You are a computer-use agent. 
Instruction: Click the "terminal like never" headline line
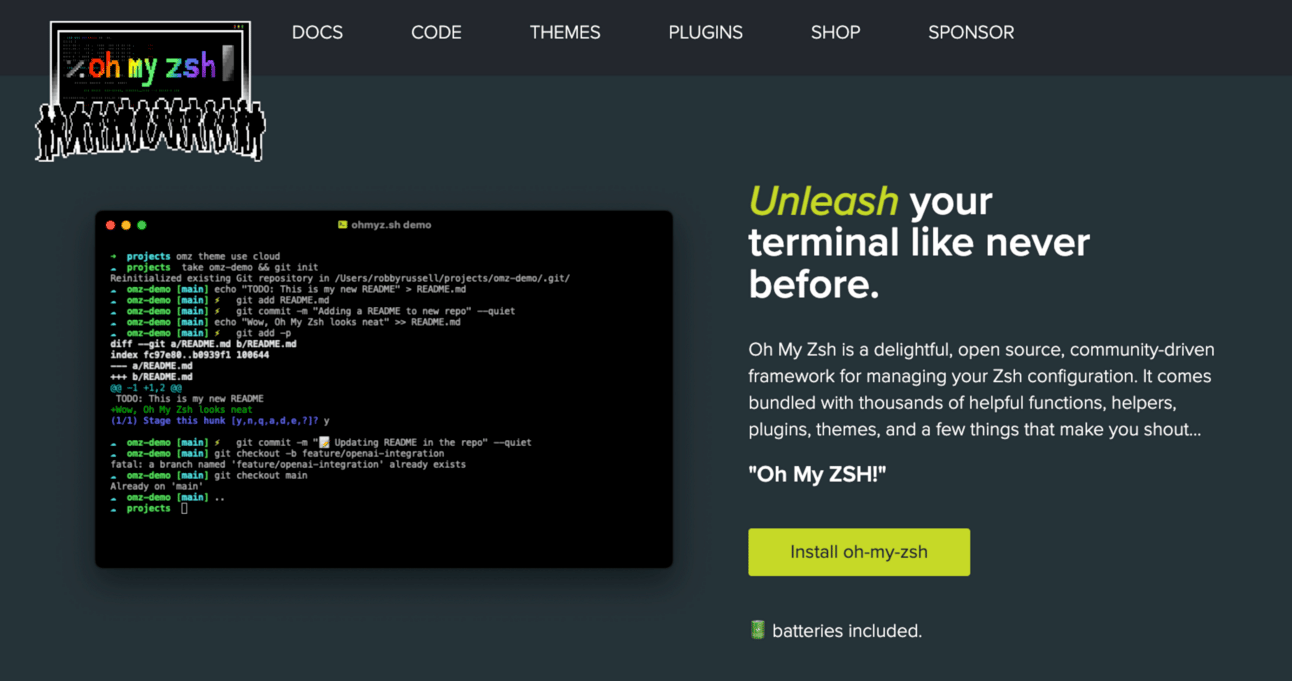click(919, 243)
